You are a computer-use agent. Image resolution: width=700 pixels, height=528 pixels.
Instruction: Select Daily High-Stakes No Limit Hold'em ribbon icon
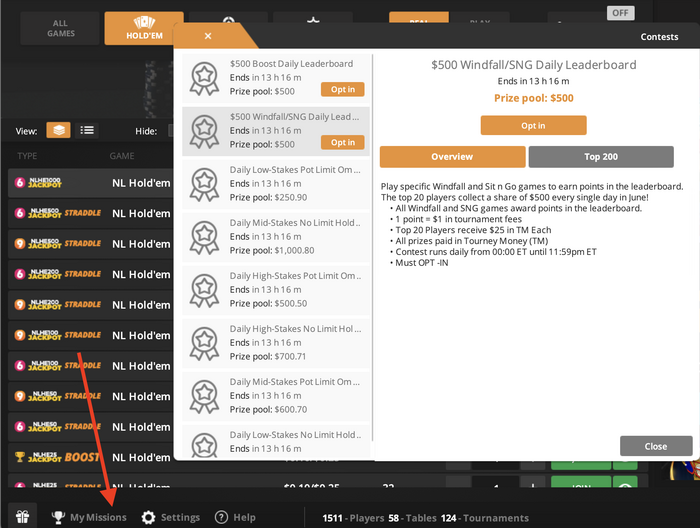[x=204, y=344]
